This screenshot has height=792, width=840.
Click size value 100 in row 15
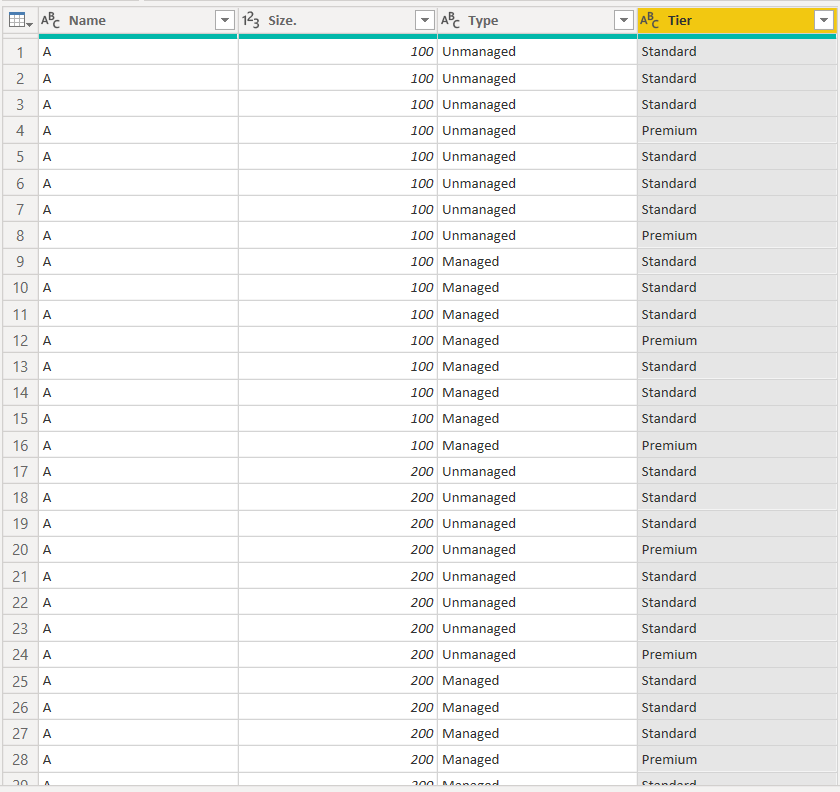[422, 419]
